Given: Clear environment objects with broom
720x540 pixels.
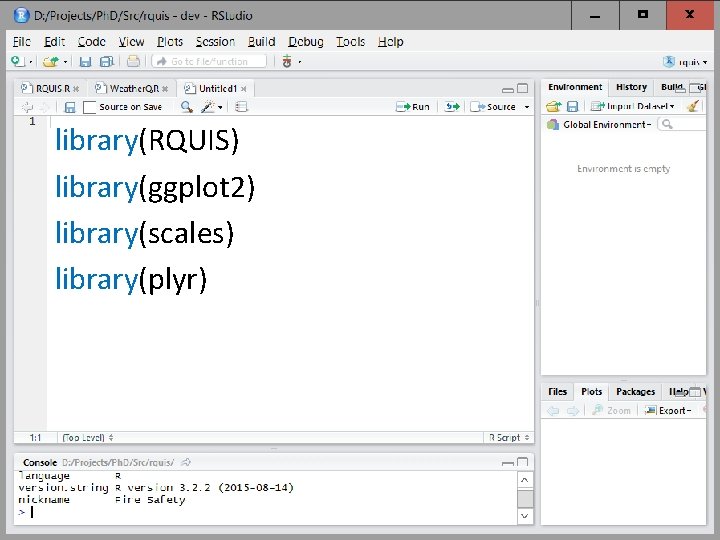Looking at the screenshot, I should (x=693, y=107).
